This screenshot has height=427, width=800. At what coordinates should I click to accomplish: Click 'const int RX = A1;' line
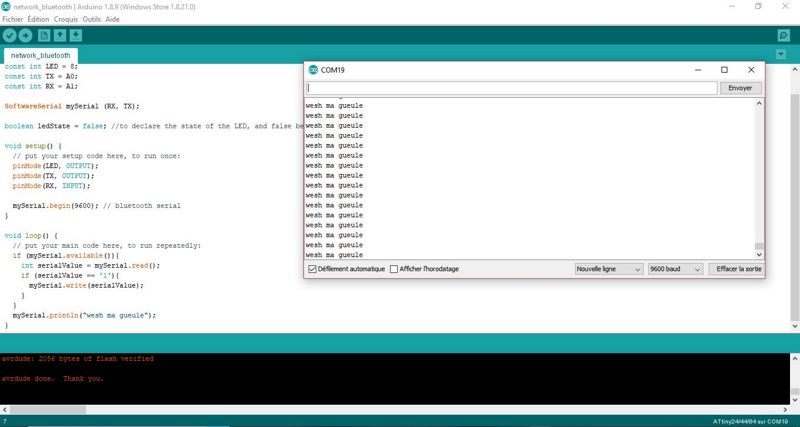(x=41, y=86)
